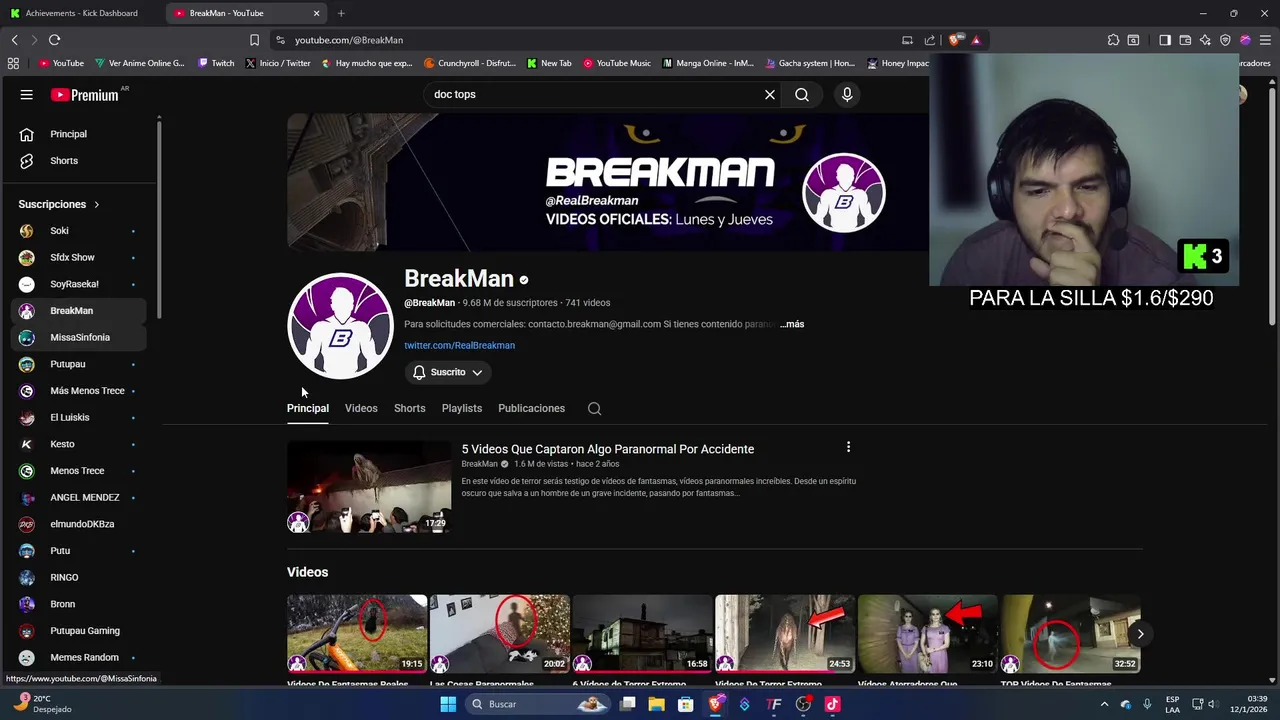The height and width of the screenshot is (720, 1280).
Task: Open Shorts in the sidebar
Action: [81, 161]
